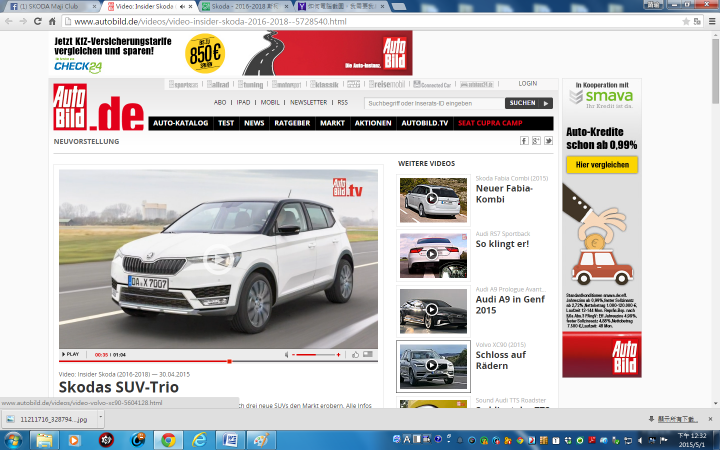Viewport: 720px width, 450px height.
Task: Open dropdown arrow next to downloaded jpg
Action: (x=101, y=418)
